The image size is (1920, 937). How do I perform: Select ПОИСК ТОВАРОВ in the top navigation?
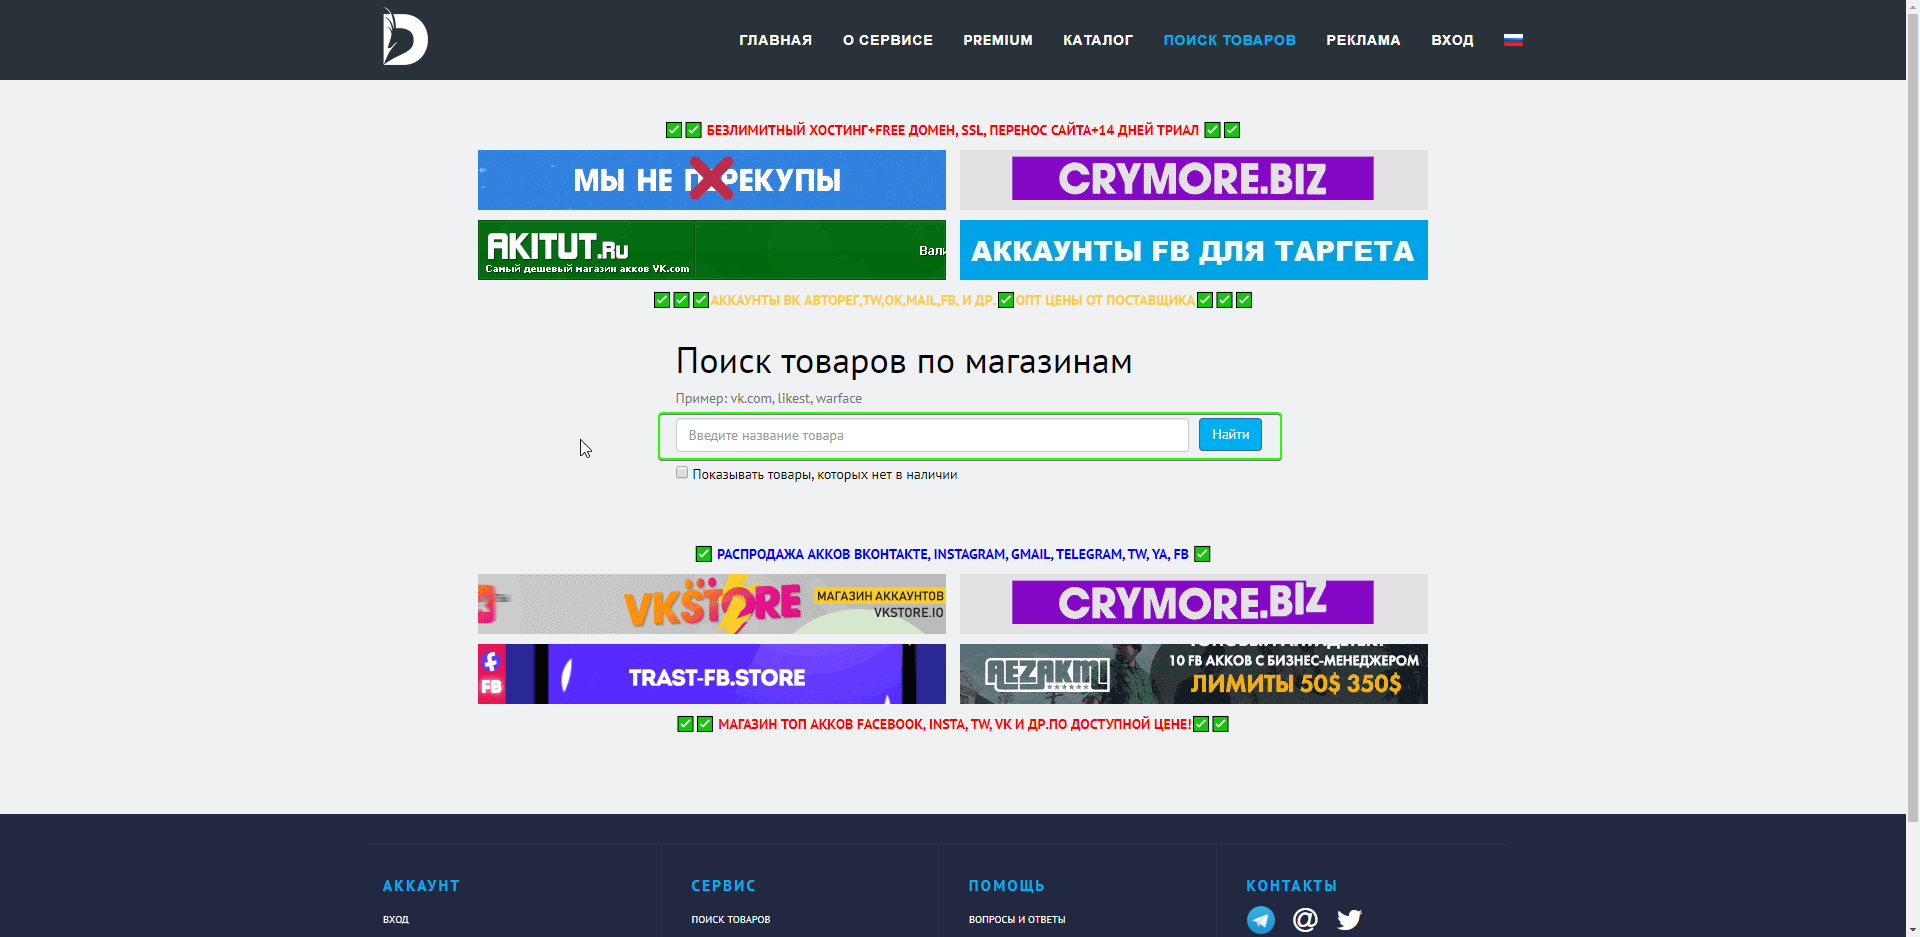tap(1230, 40)
